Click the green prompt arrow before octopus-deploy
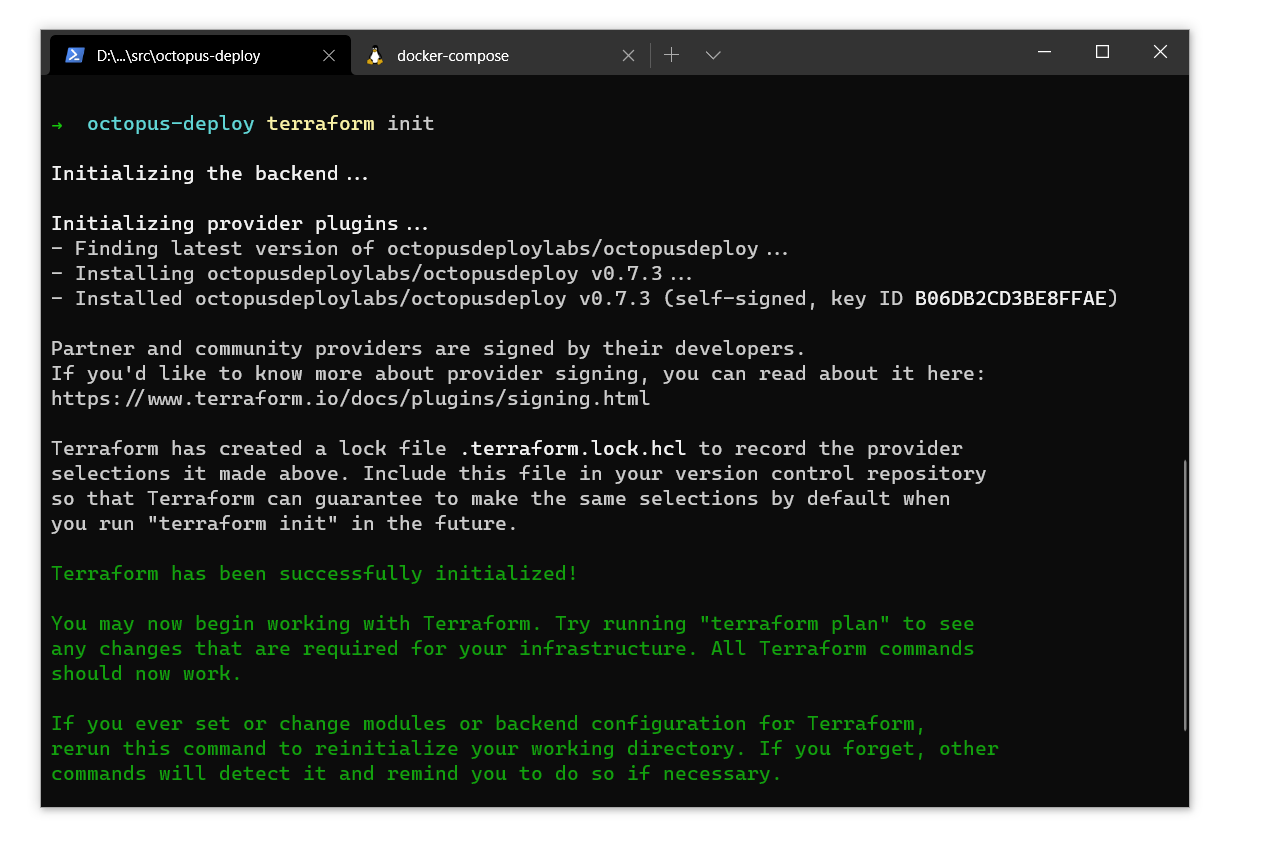The width and height of the screenshot is (1261, 855). 57,125
